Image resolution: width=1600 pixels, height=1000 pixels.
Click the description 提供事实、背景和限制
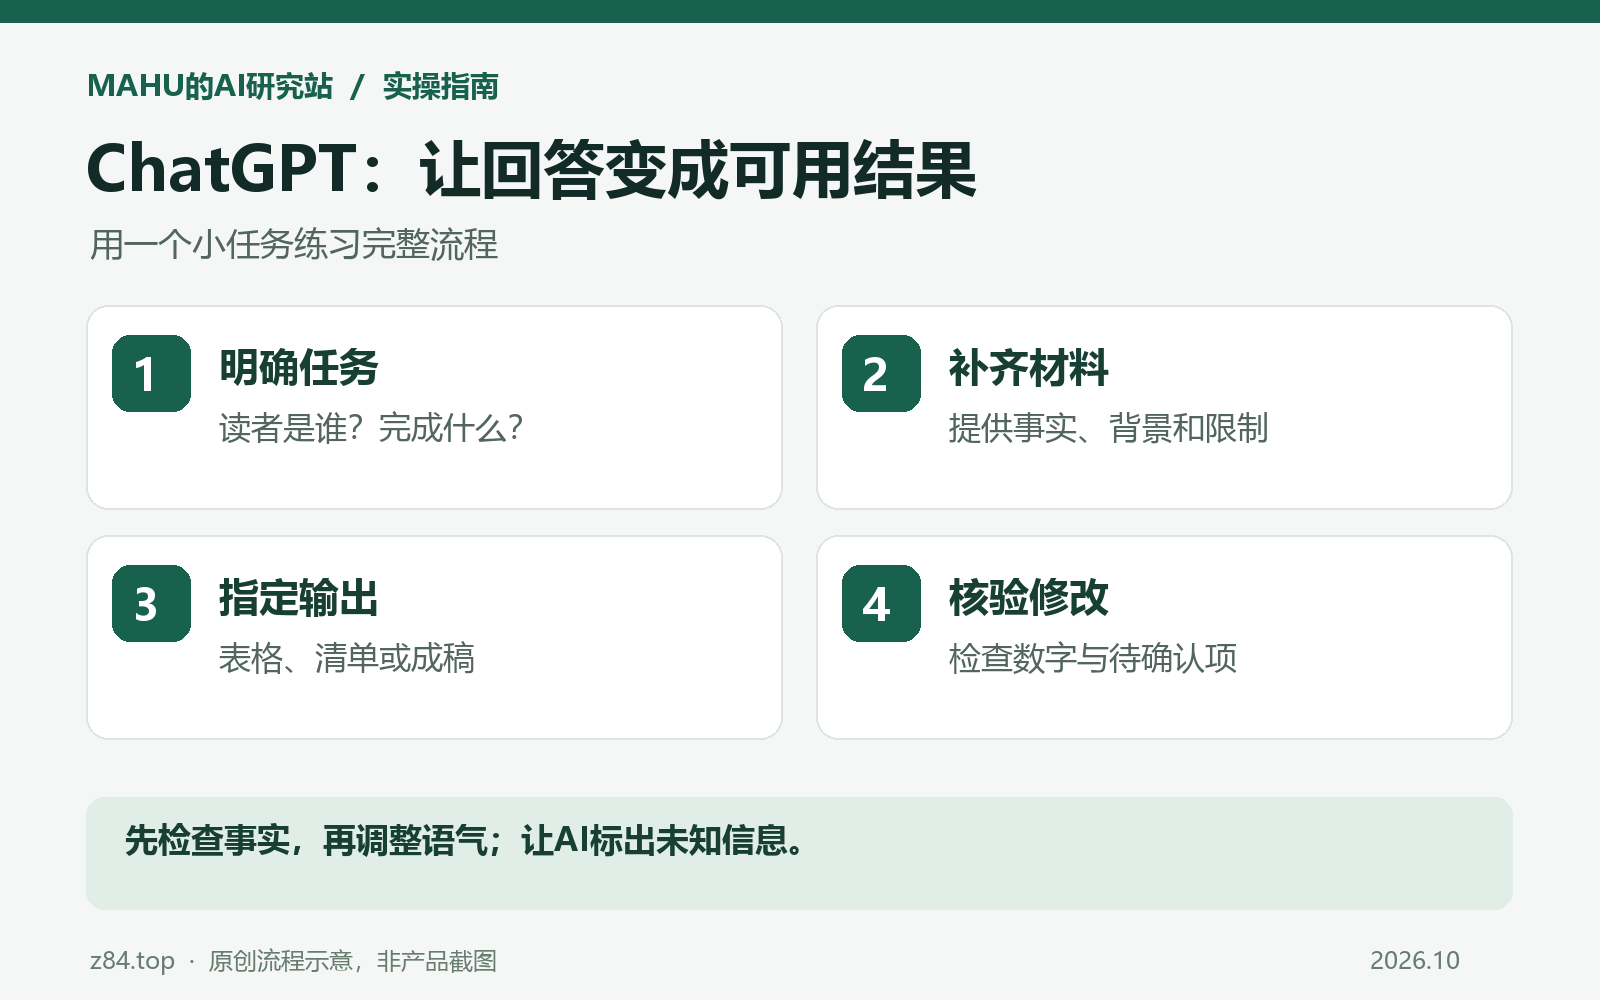1108,428
